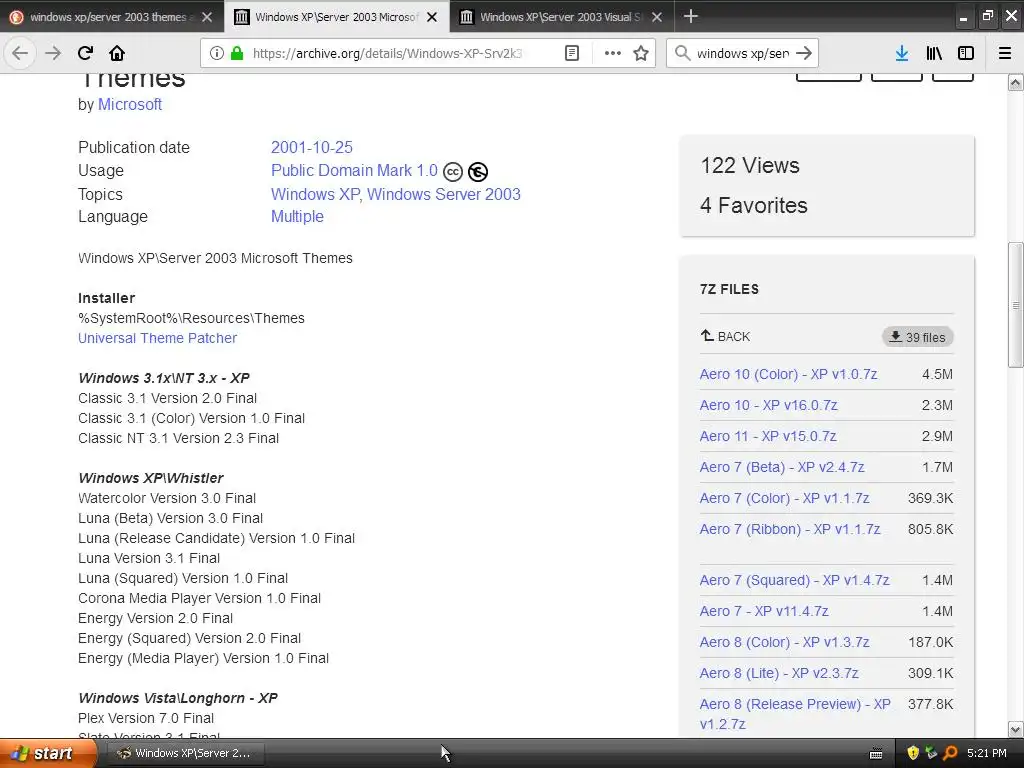The height and width of the screenshot is (768, 1024).
Task: Submit search with the go arrow
Action: 804,54
